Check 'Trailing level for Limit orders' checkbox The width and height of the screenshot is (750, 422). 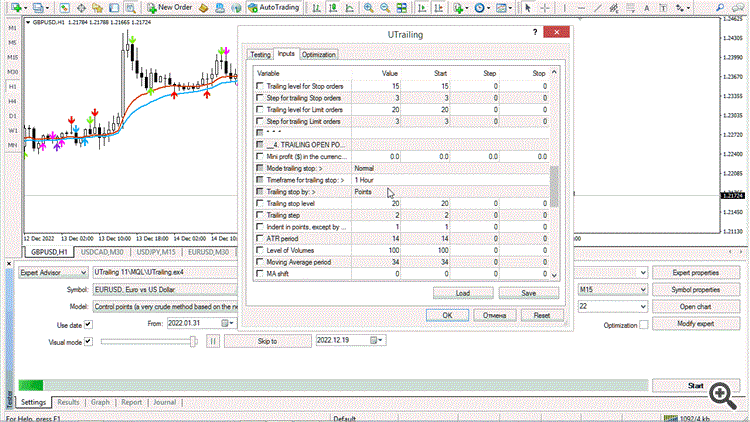[260, 110]
